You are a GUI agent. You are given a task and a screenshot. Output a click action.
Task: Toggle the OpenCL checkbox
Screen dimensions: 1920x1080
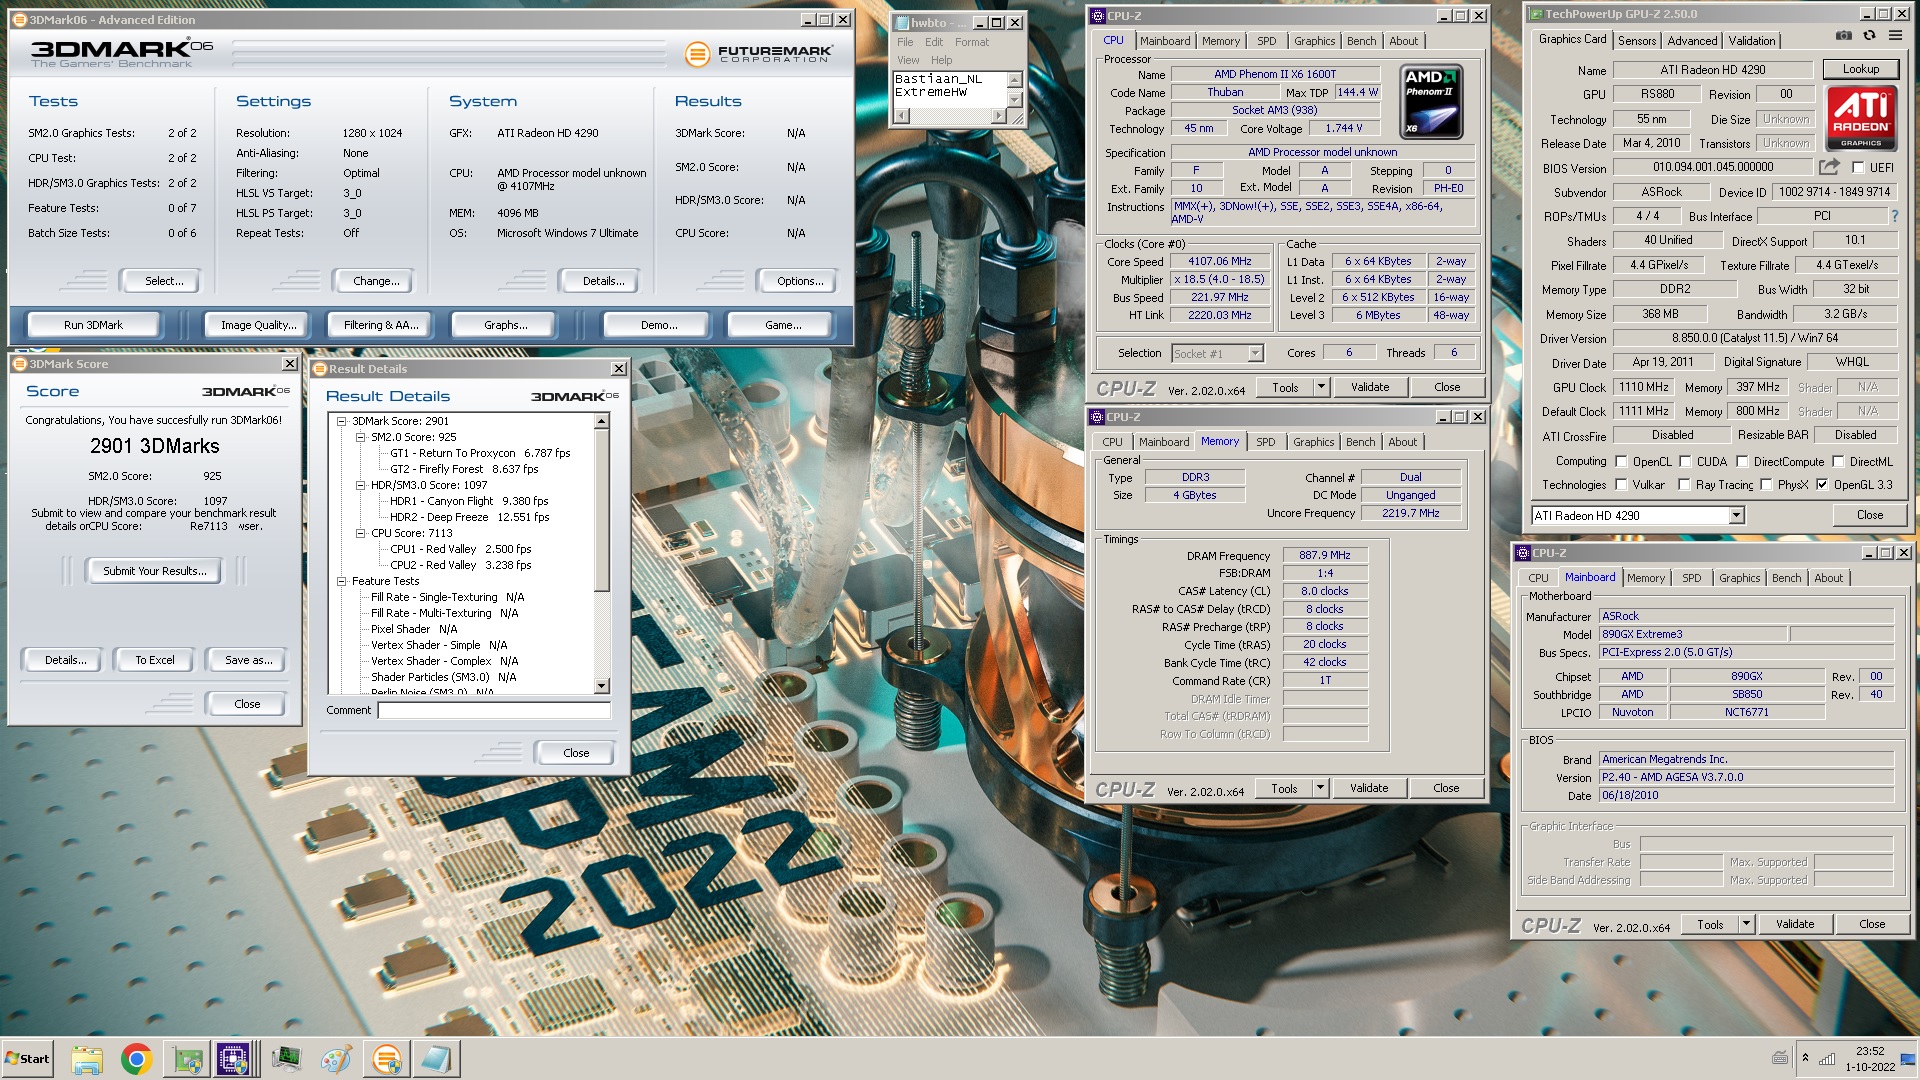click(1621, 462)
